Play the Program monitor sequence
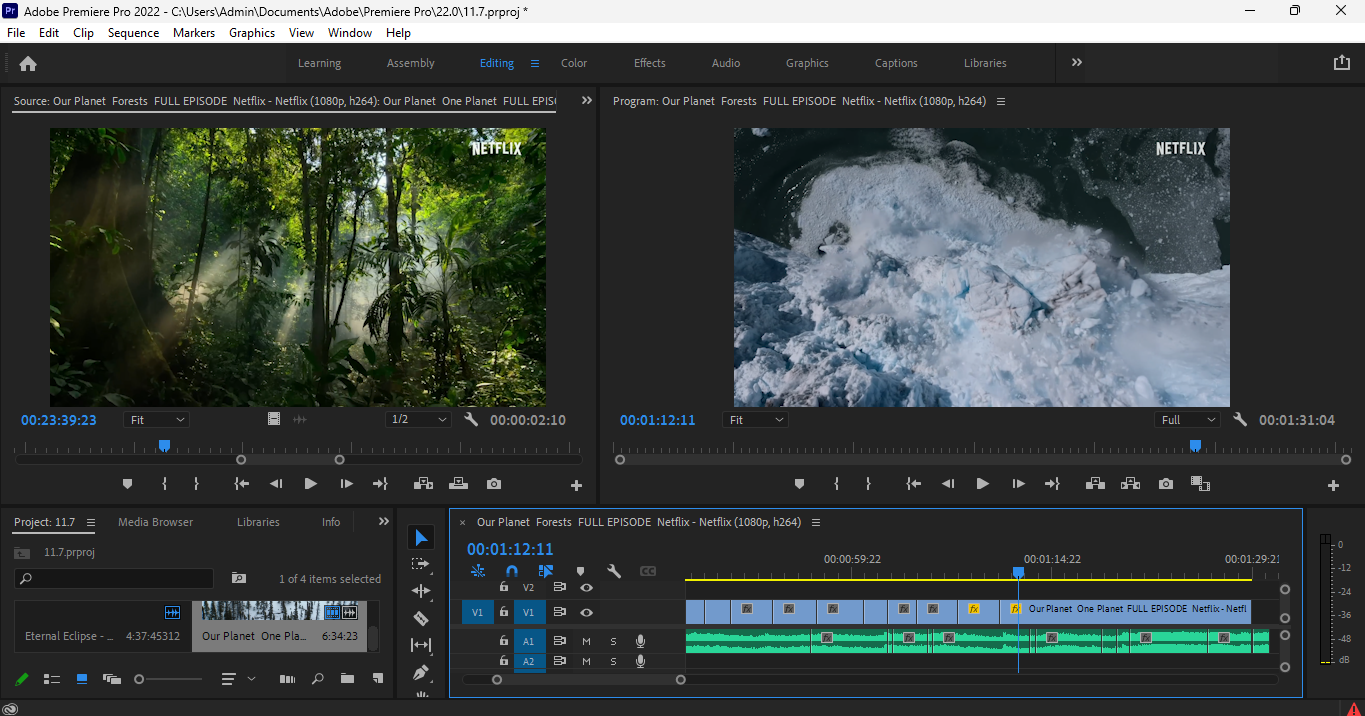This screenshot has height=716, width=1365. [x=982, y=484]
